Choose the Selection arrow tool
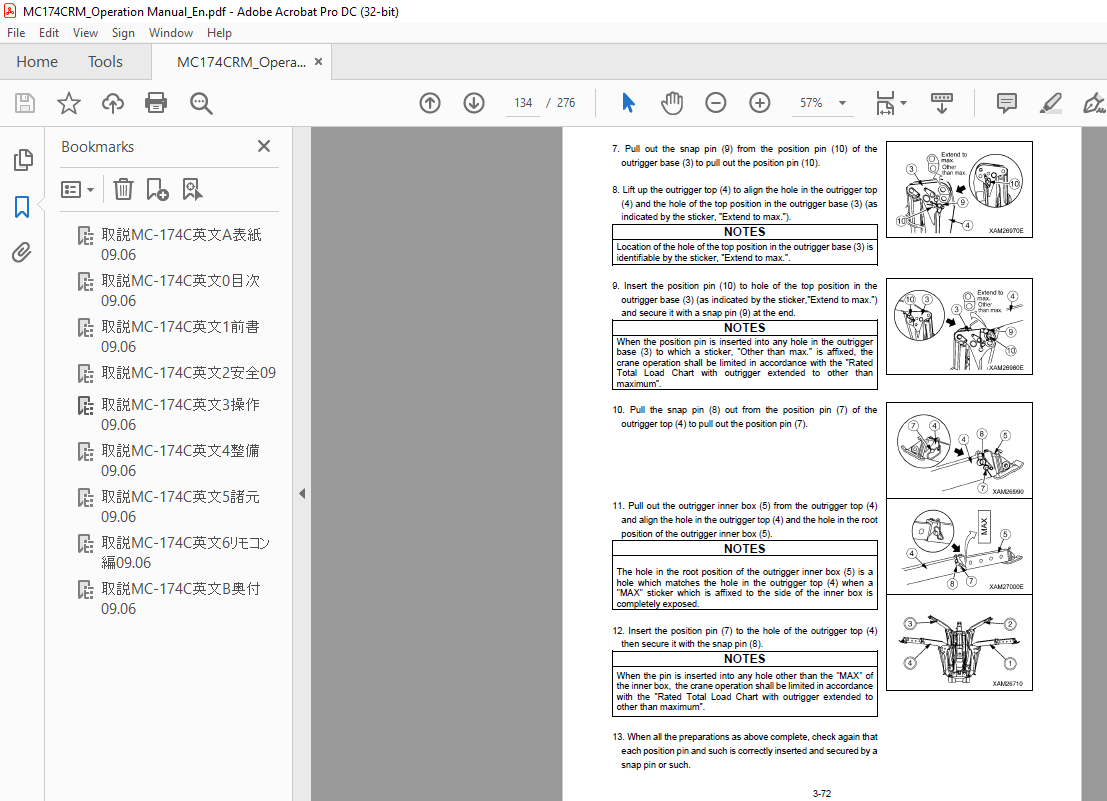 pyautogui.click(x=628, y=103)
